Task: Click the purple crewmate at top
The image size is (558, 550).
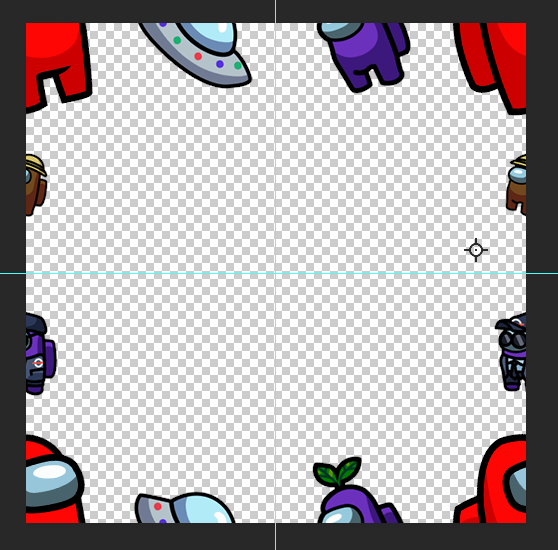Action: pos(363,56)
